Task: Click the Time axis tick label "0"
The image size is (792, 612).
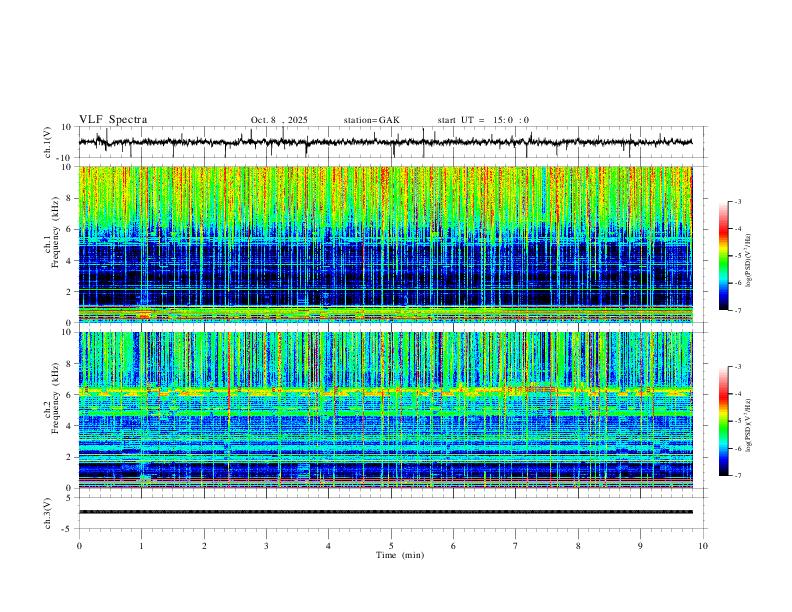Action: click(79, 546)
